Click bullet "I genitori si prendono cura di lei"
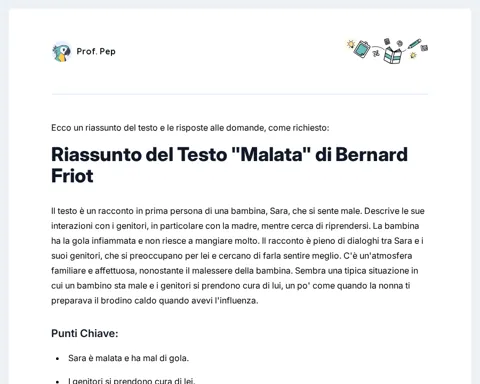Image resolution: width=480 pixels, height=384 pixels. pyautogui.click(x=132, y=381)
